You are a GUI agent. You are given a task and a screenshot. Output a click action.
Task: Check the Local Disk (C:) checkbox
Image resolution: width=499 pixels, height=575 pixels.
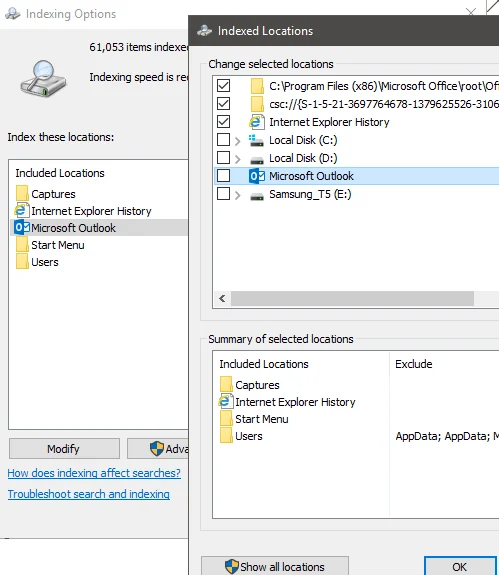point(223,140)
